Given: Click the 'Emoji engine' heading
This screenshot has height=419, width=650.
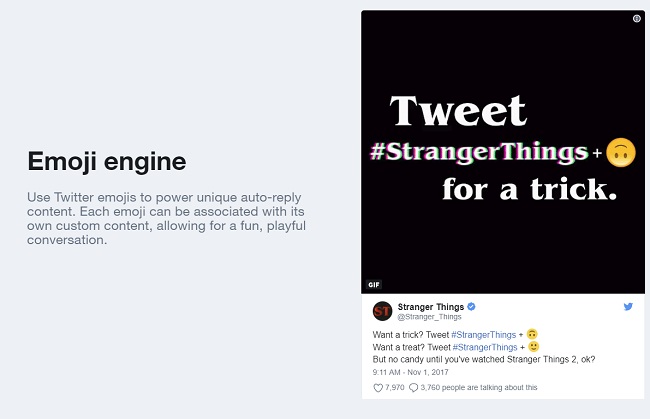Looking at the screenshot, I should coord(106,162).
